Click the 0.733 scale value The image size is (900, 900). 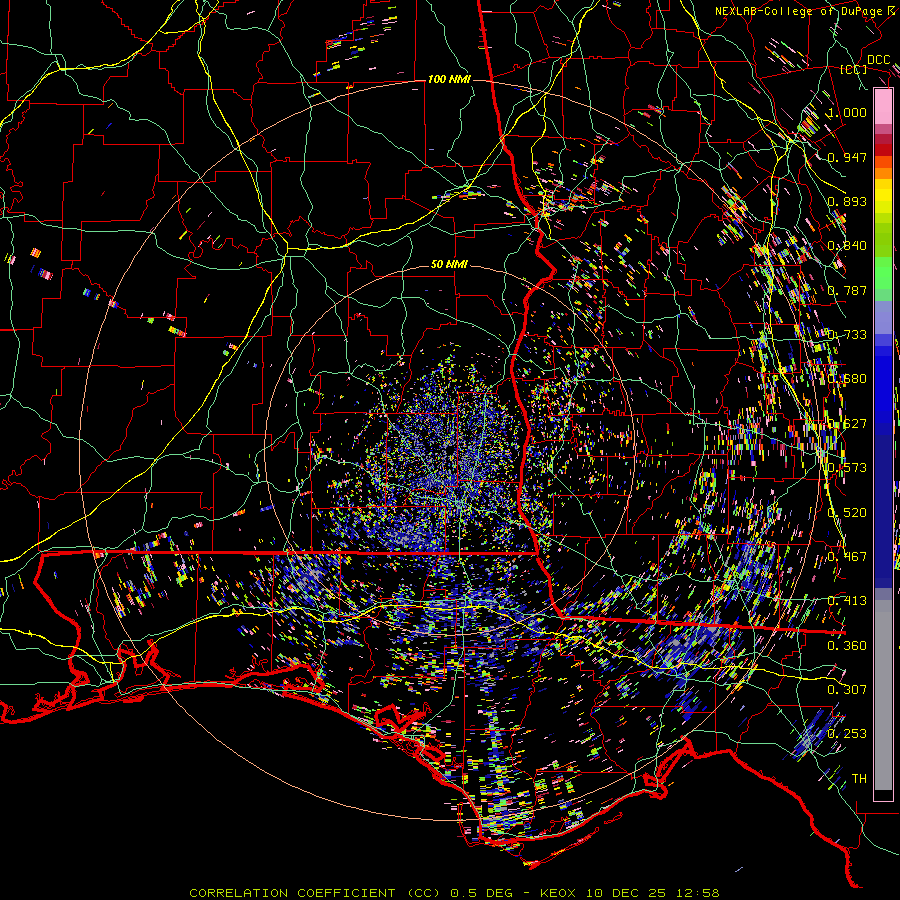pyautogui.click(x=847, y=335)
